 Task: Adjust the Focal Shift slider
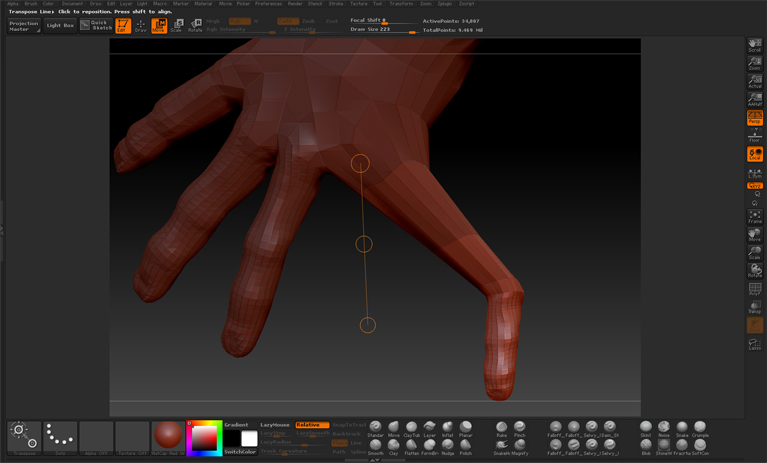[383, 21]
